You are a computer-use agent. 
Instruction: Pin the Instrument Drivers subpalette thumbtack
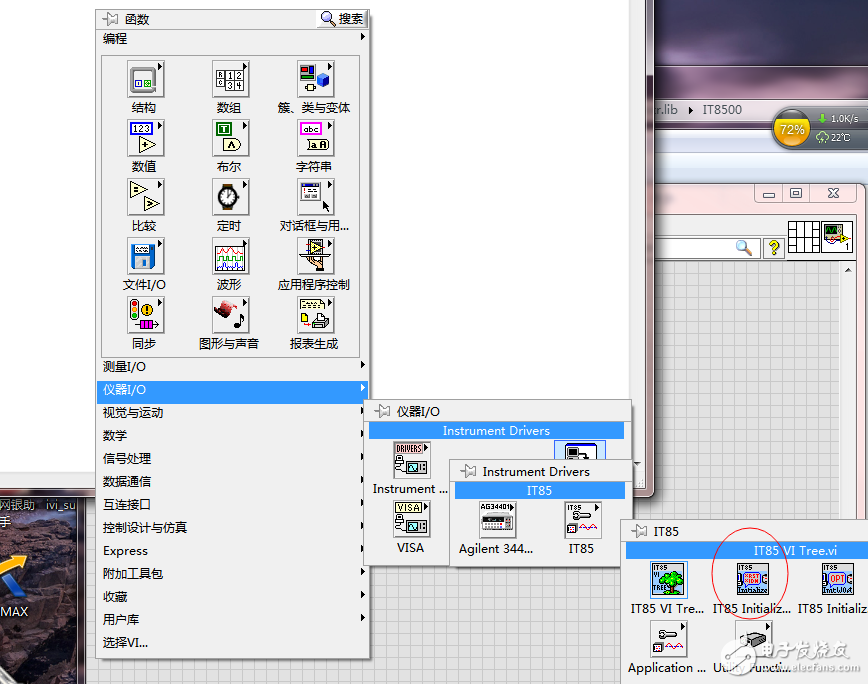(x=468, y=471)
